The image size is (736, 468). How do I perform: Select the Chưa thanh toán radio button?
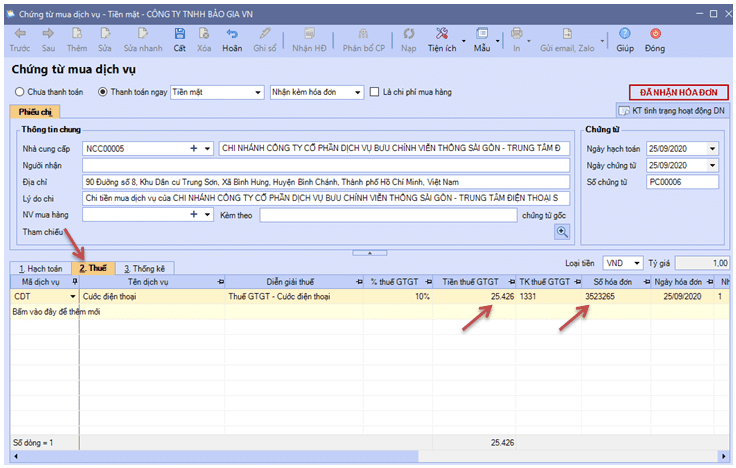[x=19, y=92]
